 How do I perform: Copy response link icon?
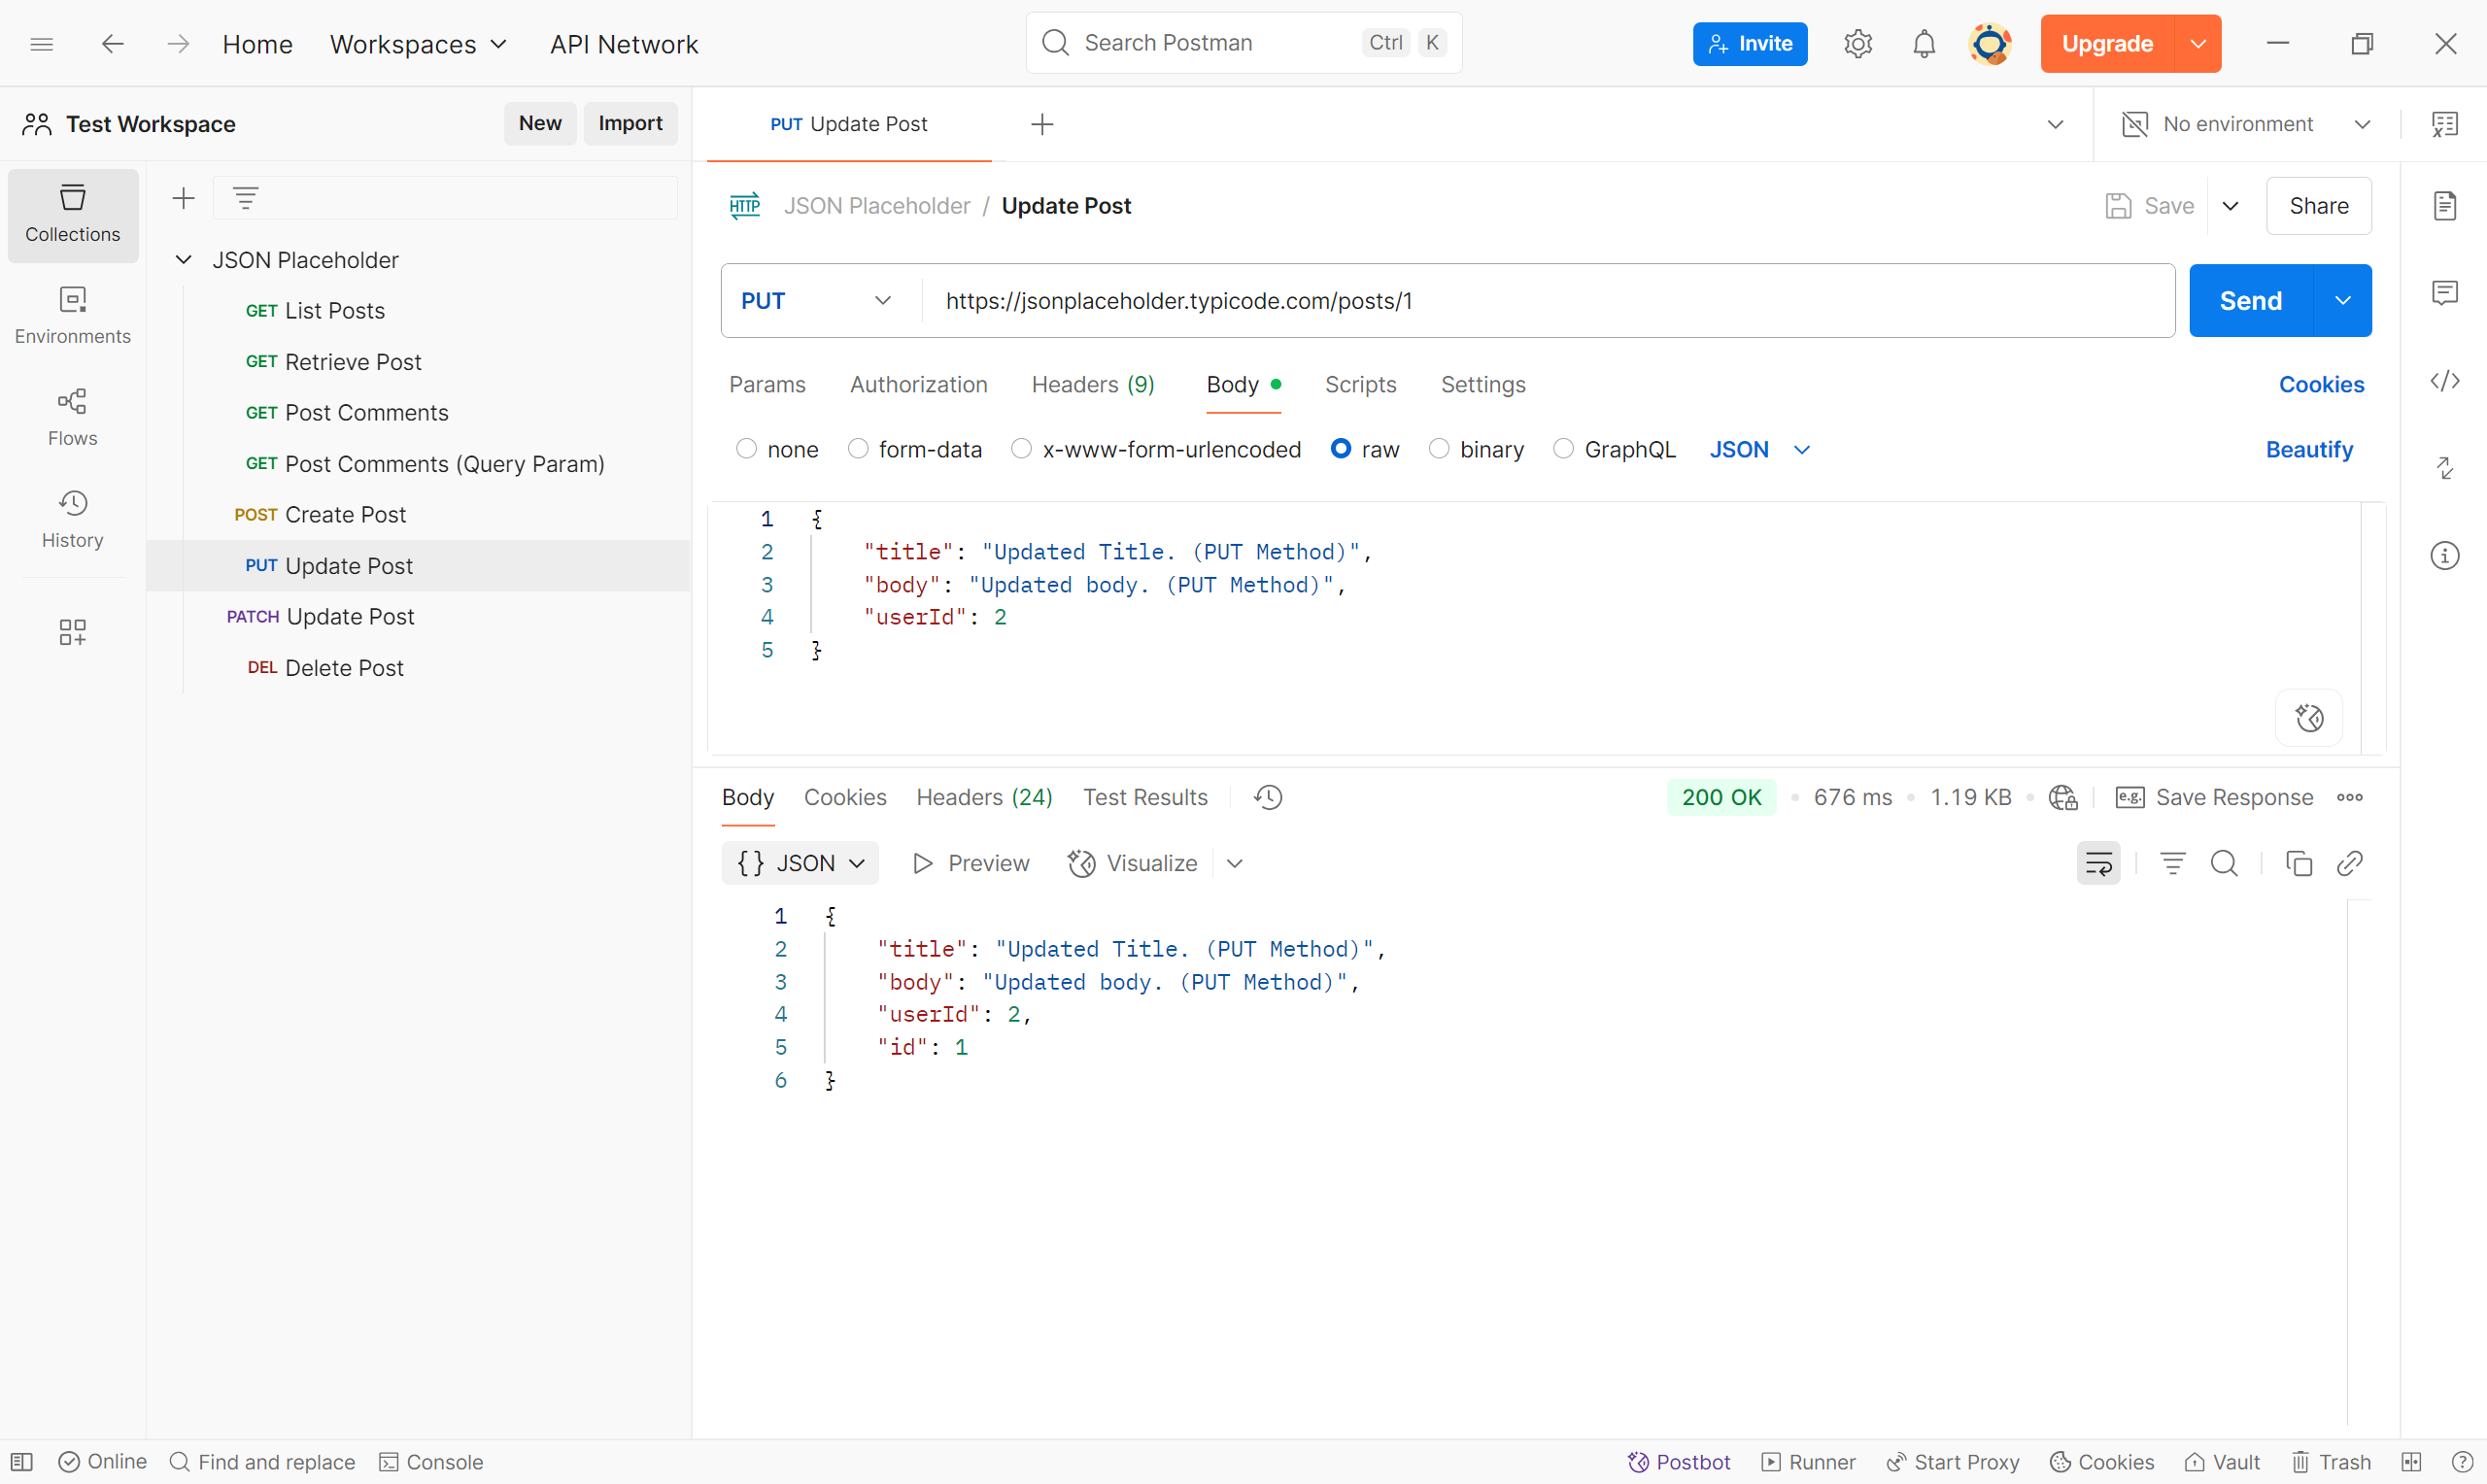click(x=2350, y=863)
